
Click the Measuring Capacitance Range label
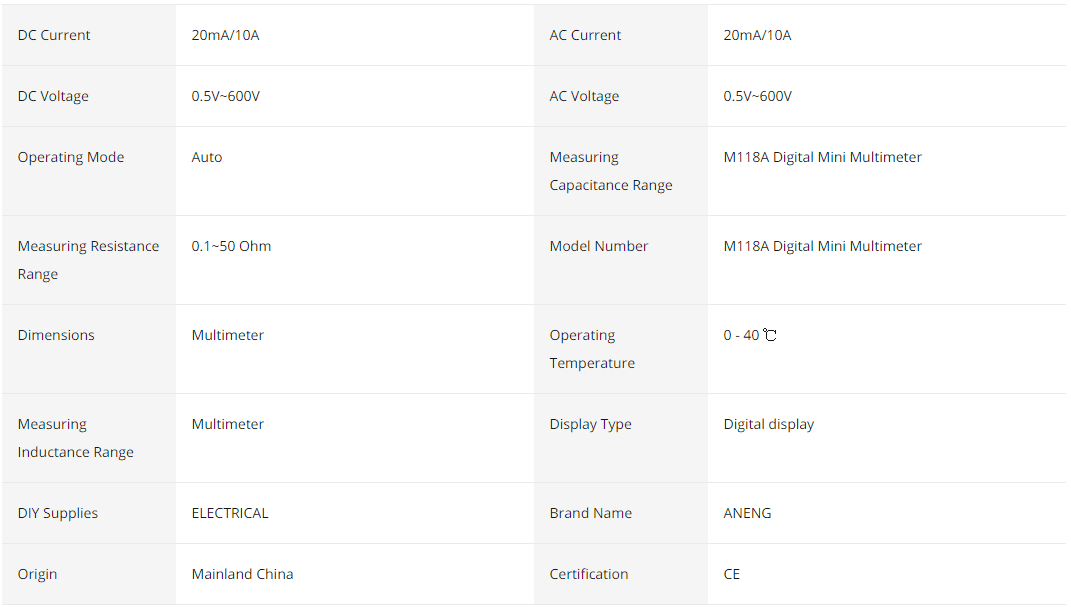pyautogui.click(x=611, y=171)
